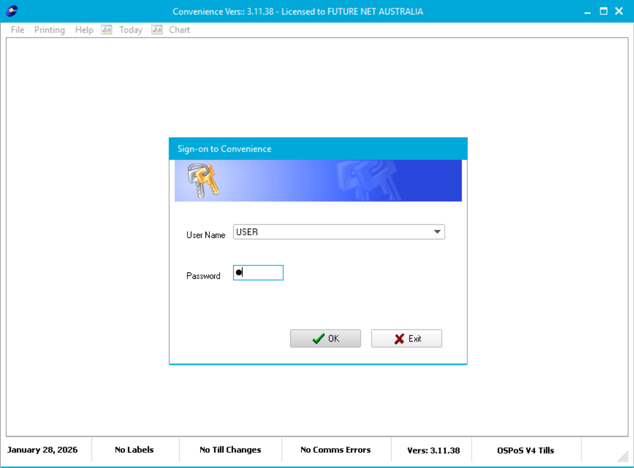Image resolution: width=634 pixels, height=468 pixels.
Task: Minimize the Convenience window
Action: coord(585,11)
